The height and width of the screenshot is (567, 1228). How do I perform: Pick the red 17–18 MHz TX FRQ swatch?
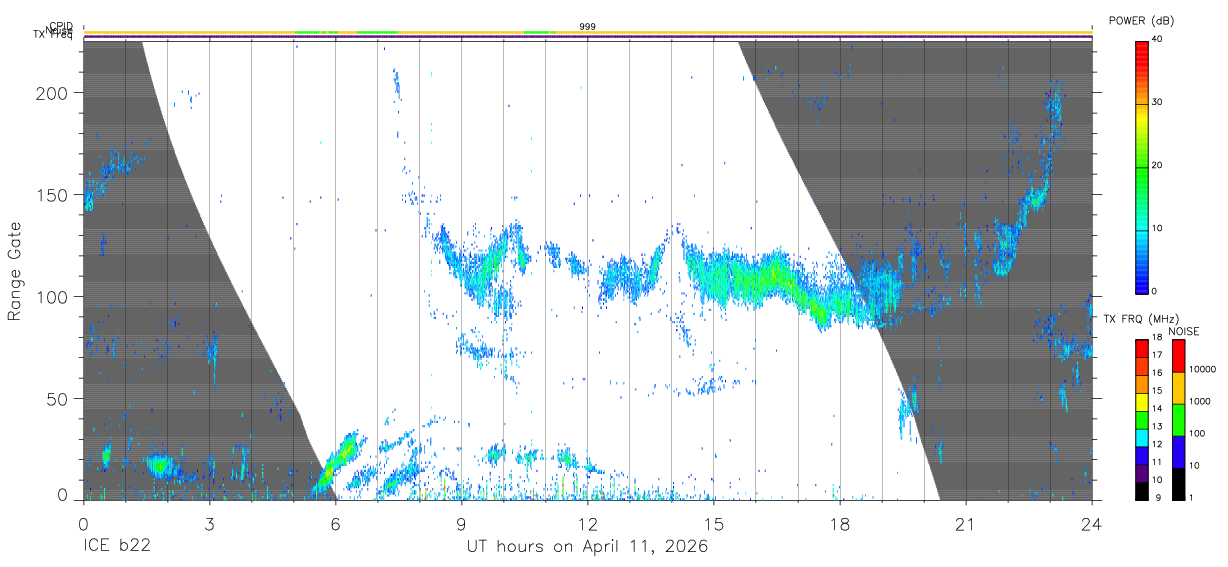pos(1141,349)
